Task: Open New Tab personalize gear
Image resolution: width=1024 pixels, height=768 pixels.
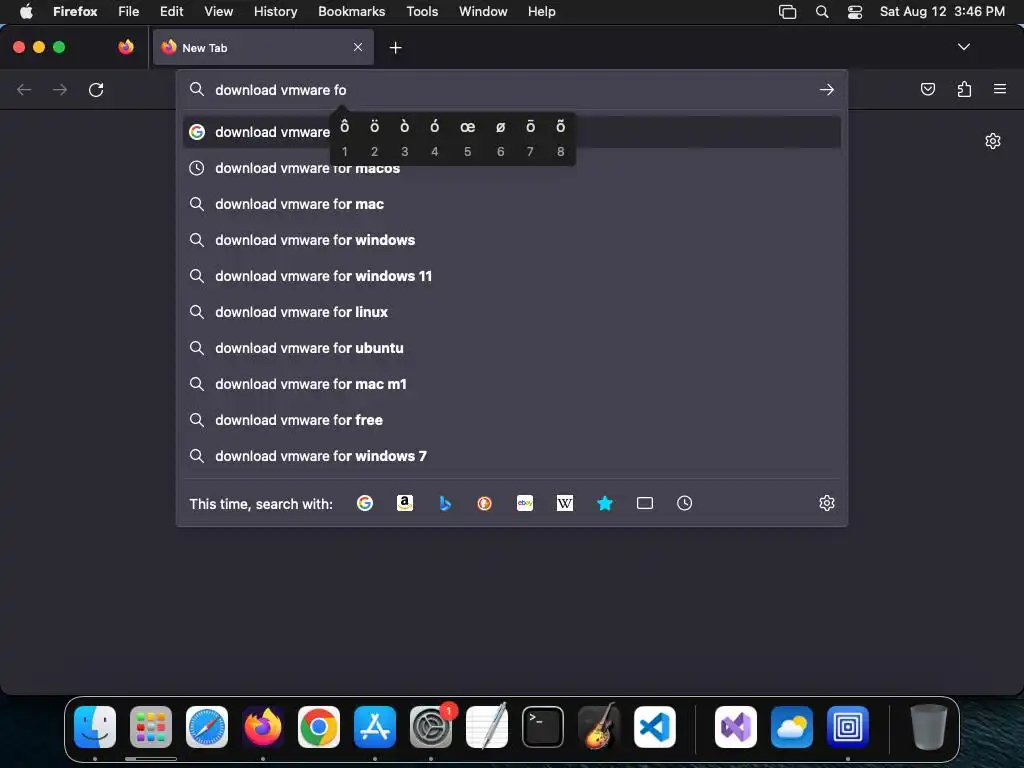Action: (x=993, y=141)
